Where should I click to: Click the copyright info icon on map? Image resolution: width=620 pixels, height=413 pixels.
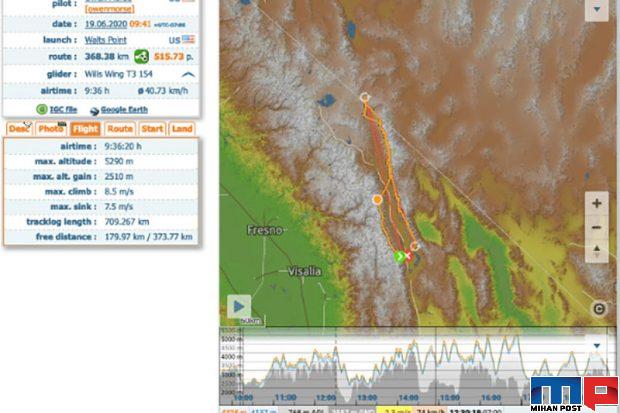(598, 309)
